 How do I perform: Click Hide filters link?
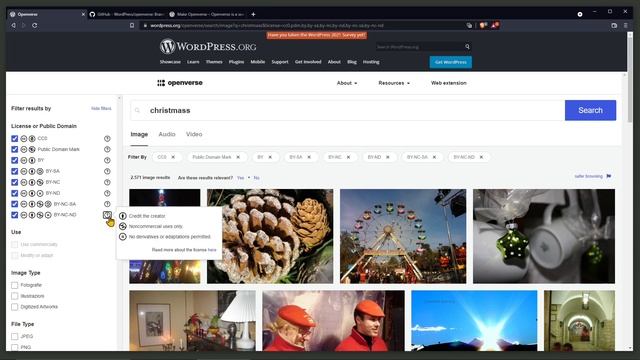pyautogui.click(x=101, y=109)
